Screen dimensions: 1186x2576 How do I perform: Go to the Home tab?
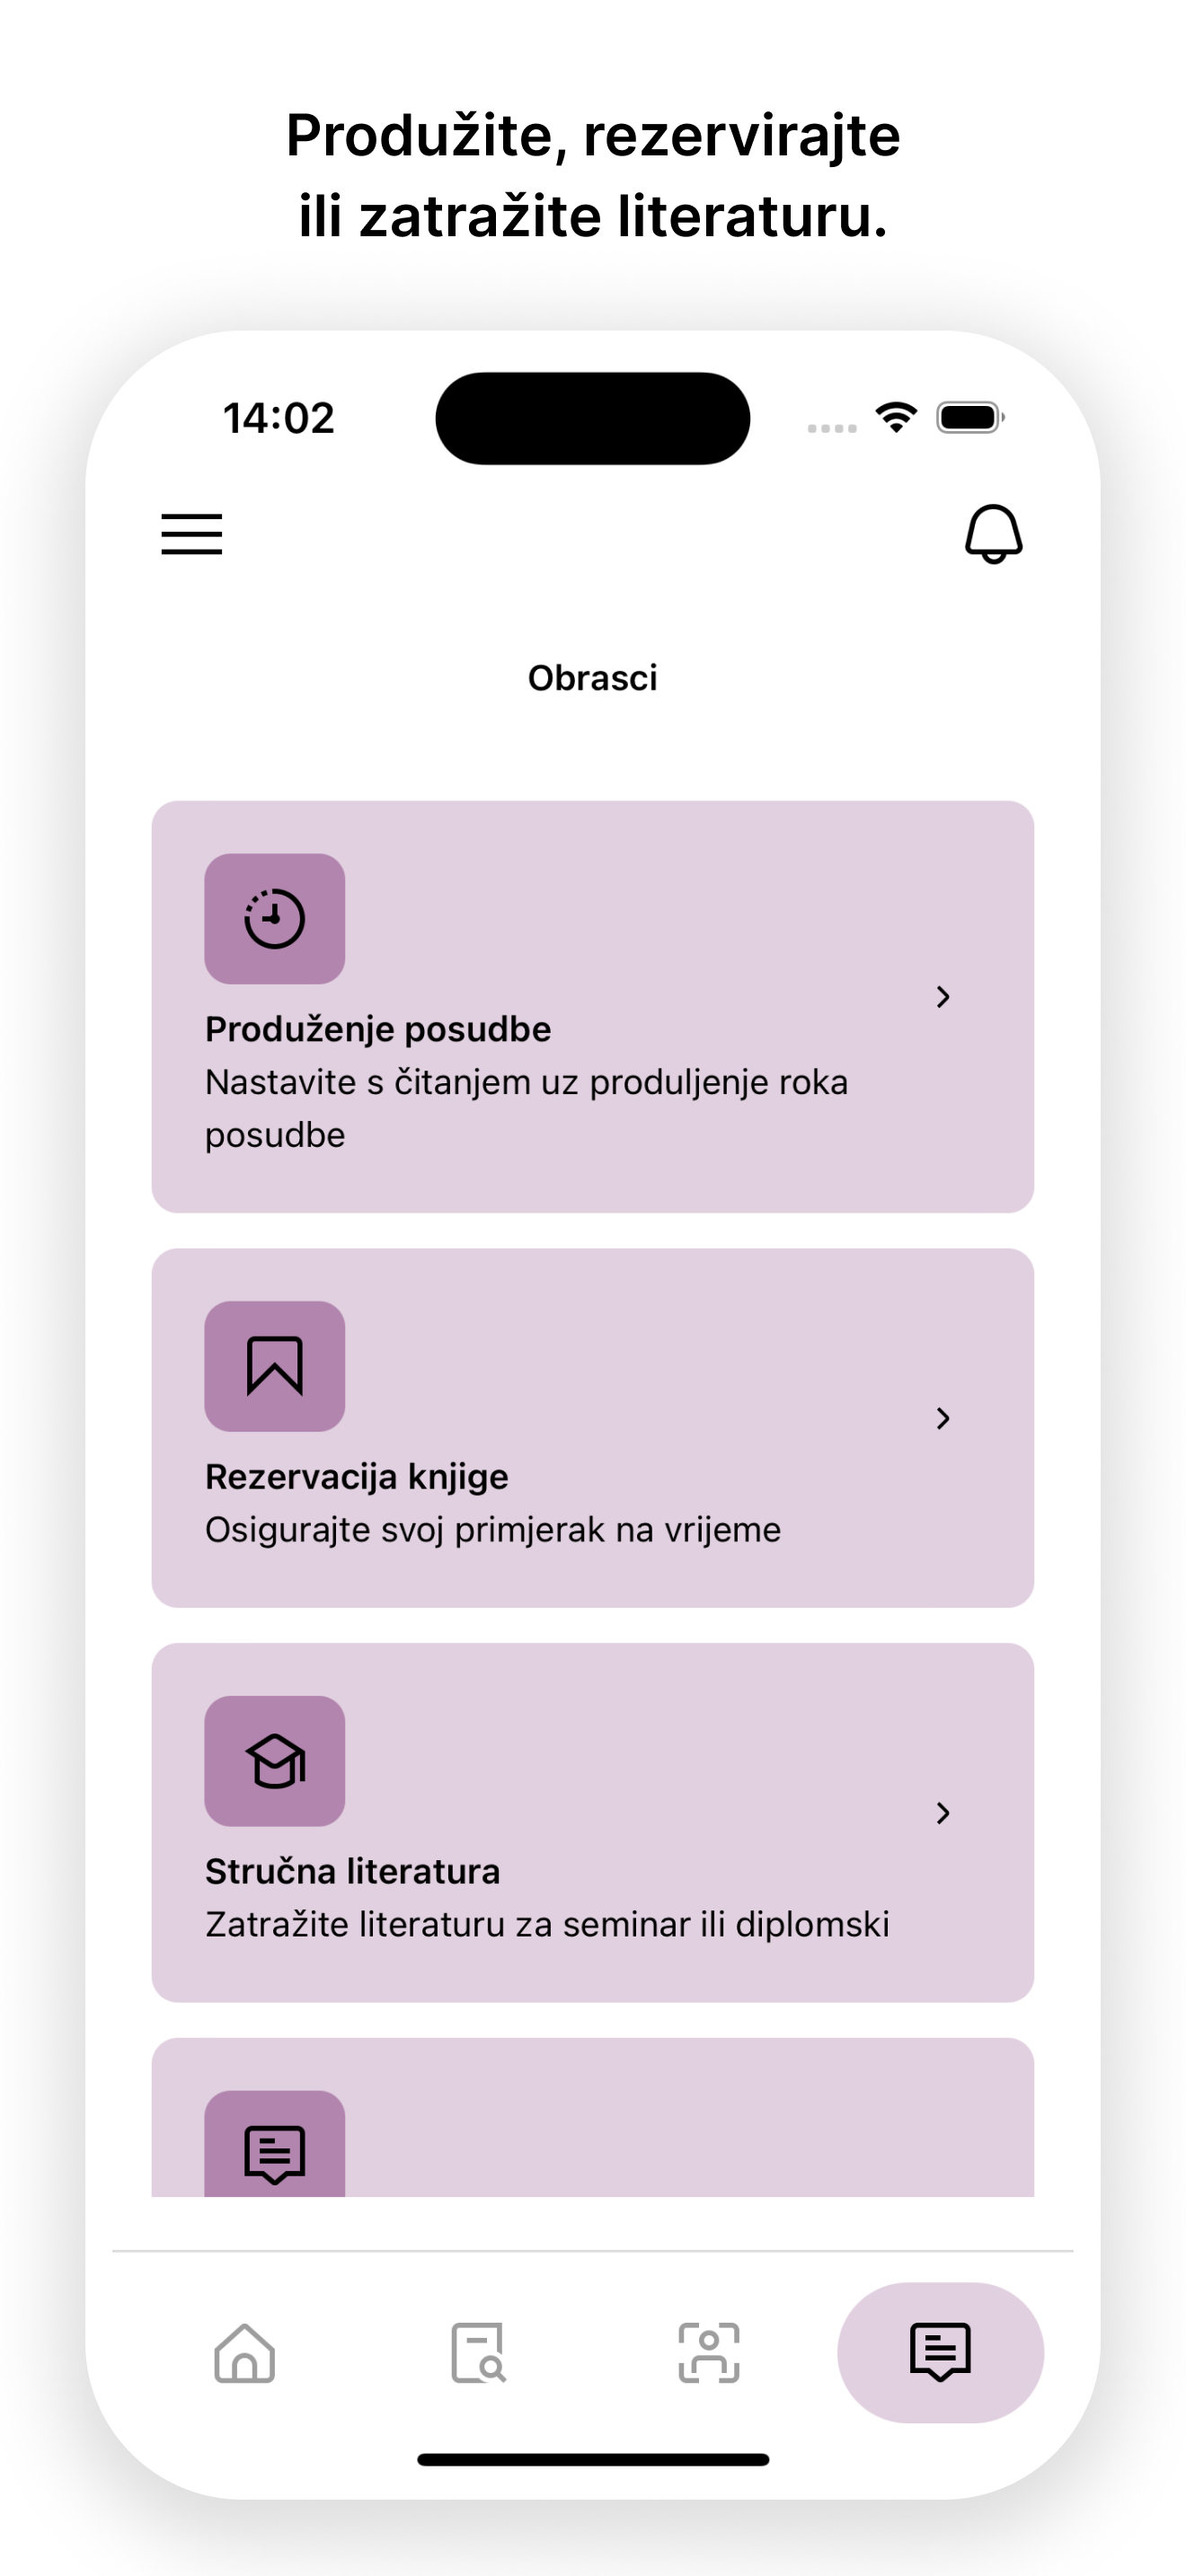245,2353
